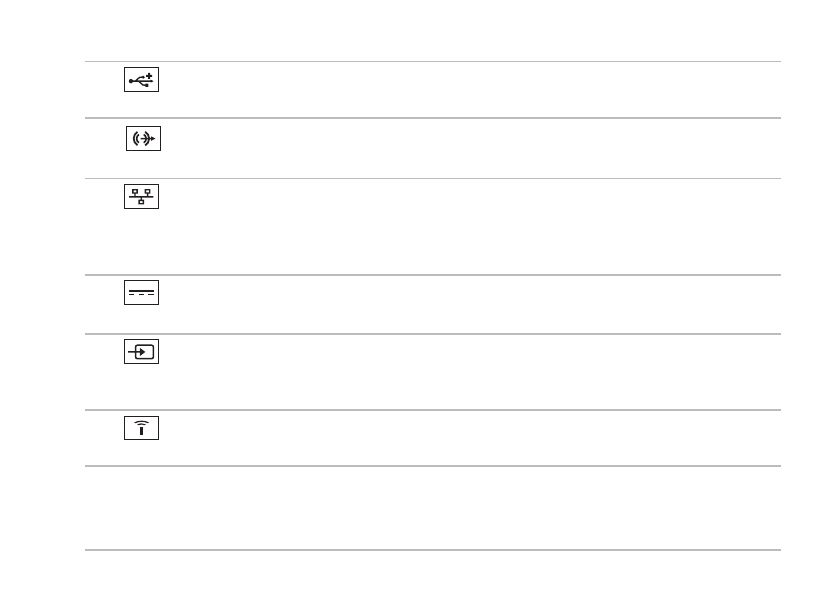Click the empty cell beside the audio icon
This screenshot has width=839, height=595.
pyautogui.click(x=471, y=148)
